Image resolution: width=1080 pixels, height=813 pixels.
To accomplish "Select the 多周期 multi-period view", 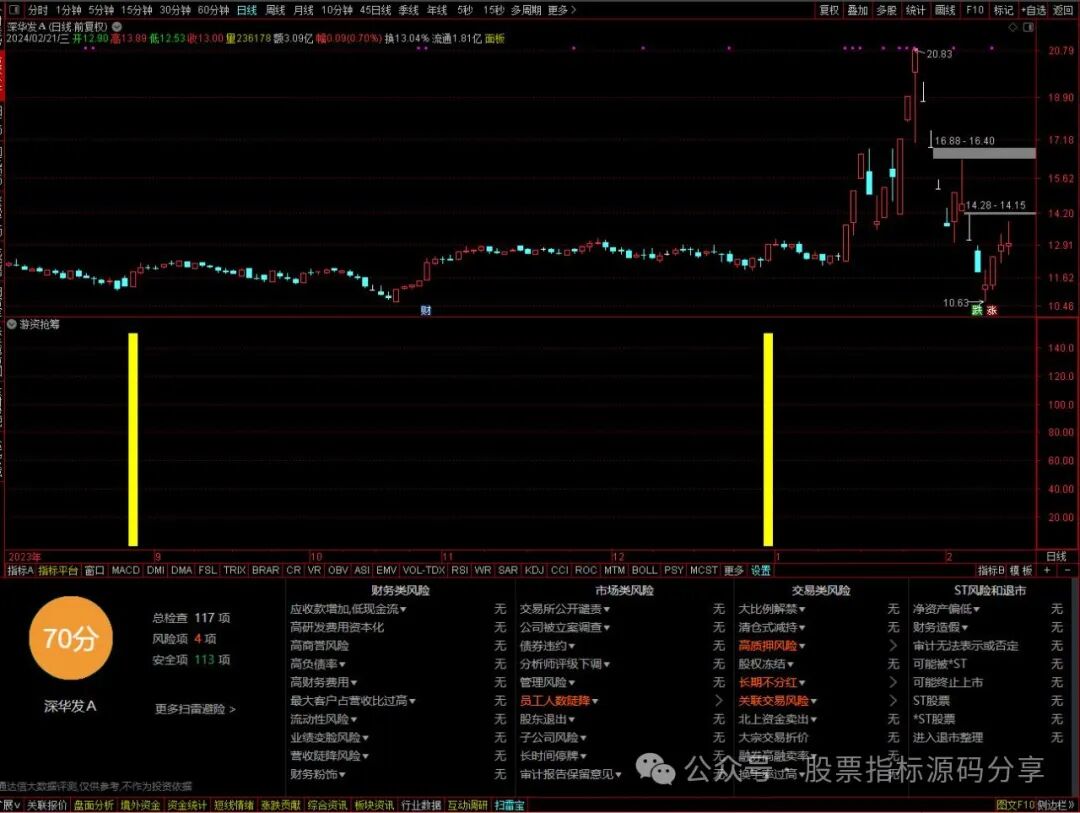I will coord(526,10).
